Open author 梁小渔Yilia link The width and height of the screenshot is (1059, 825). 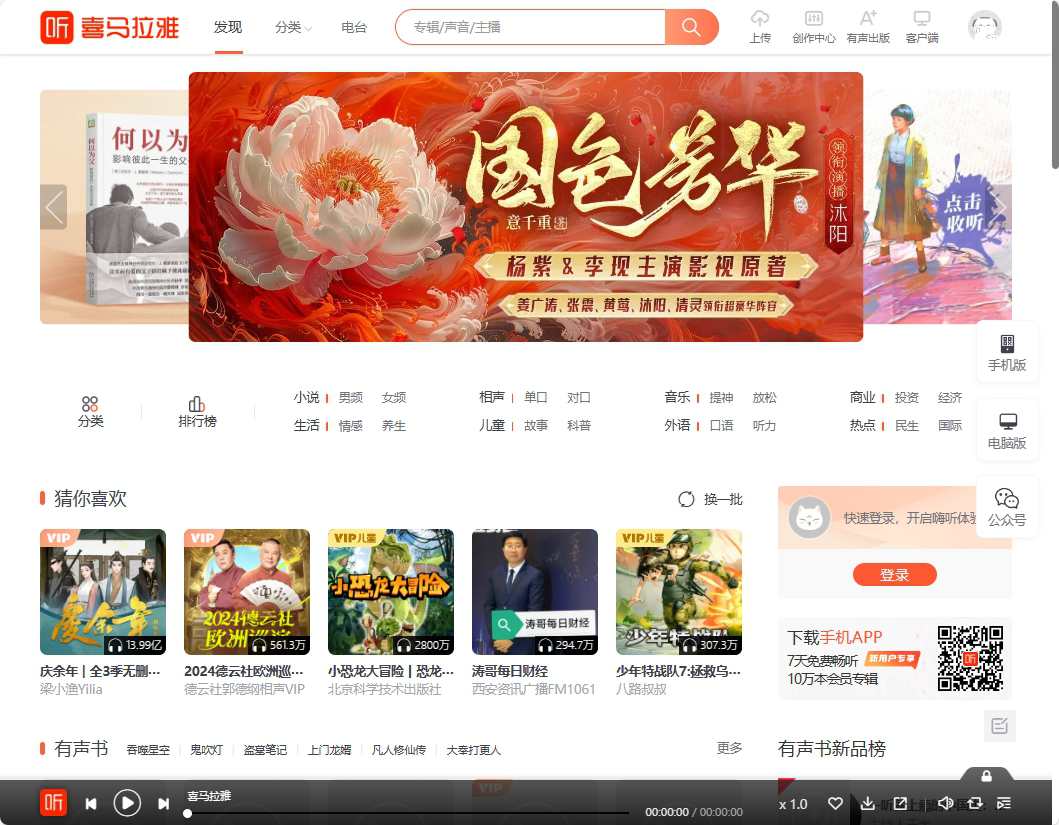pyautogui.click(x=71, y=689)
